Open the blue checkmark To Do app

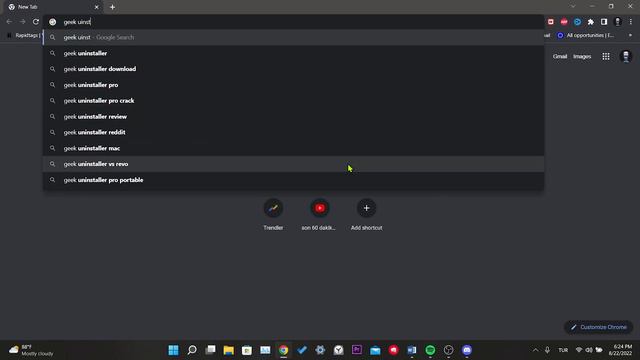[x=302, y=350]
